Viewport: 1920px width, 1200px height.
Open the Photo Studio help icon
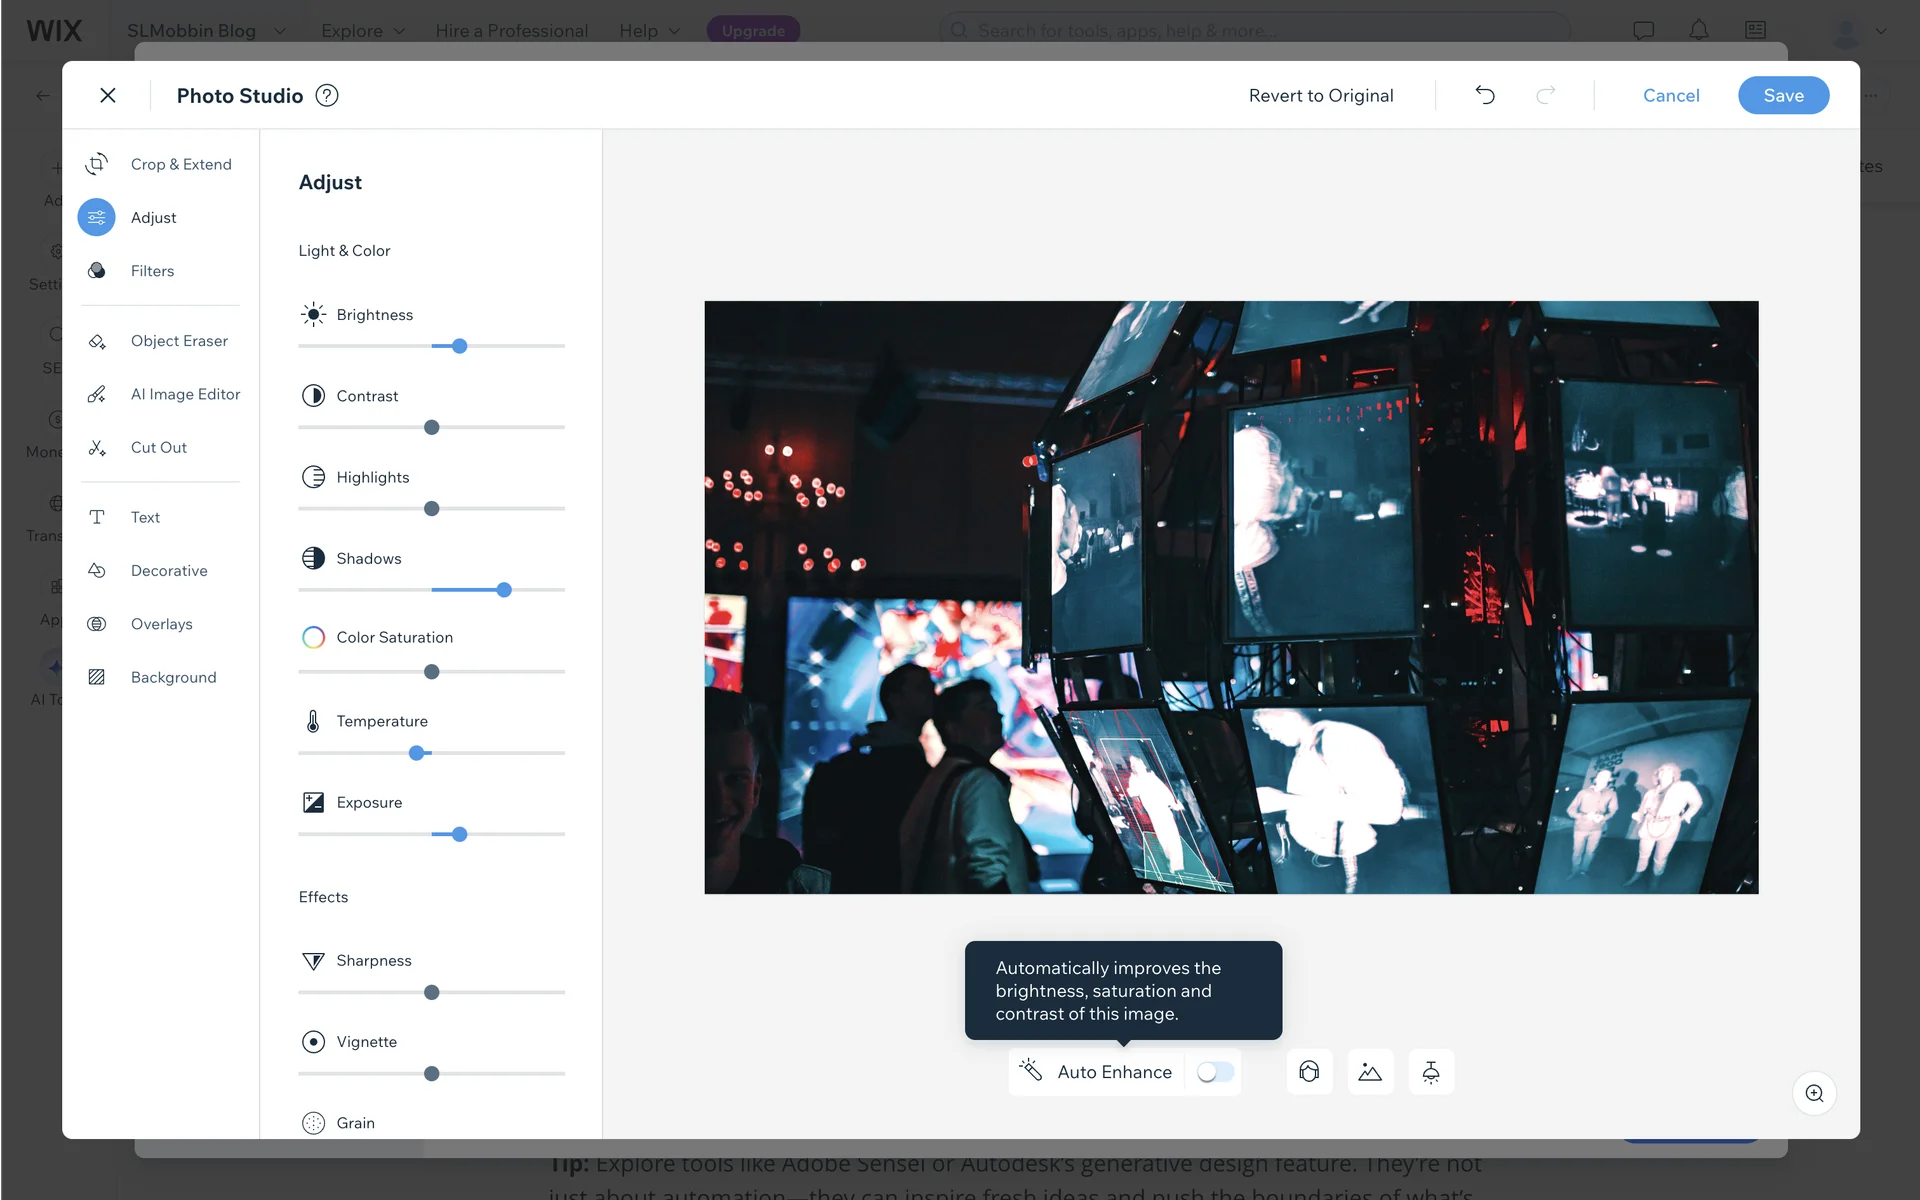click(327, 95)
